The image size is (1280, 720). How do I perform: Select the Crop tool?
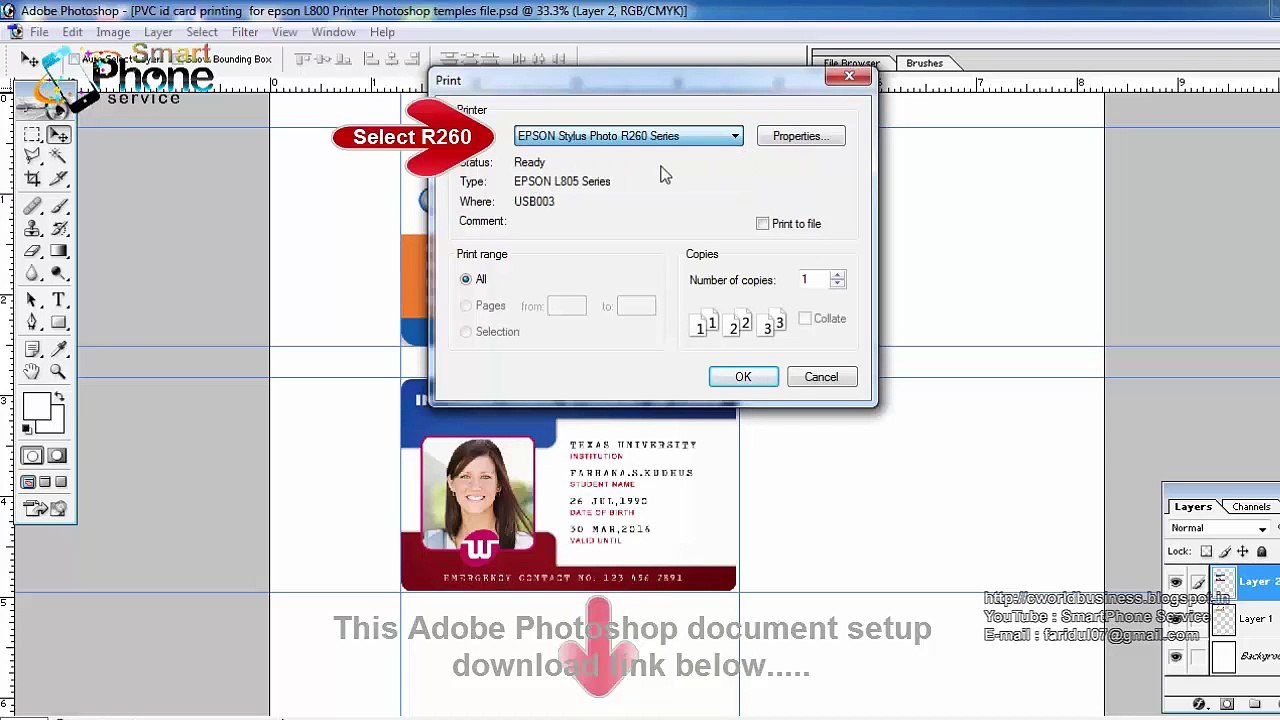tap(32, 179)
